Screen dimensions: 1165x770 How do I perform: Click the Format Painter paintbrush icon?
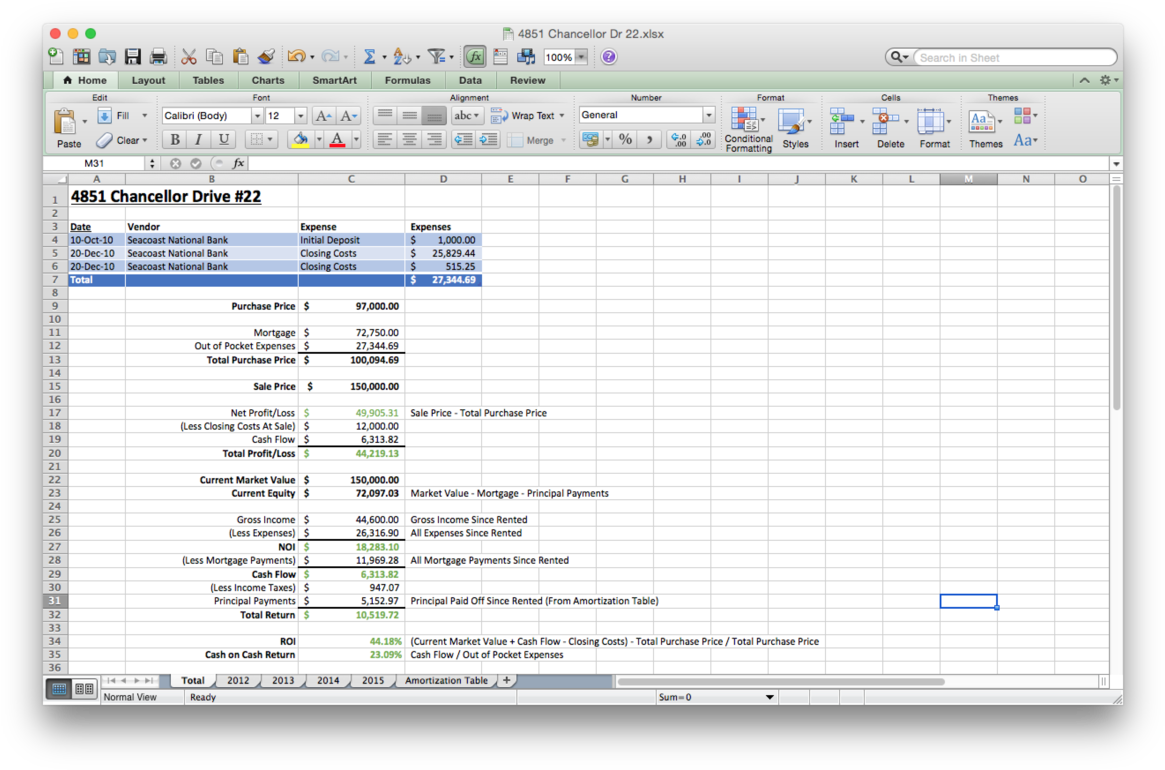(x=266, y=58)
